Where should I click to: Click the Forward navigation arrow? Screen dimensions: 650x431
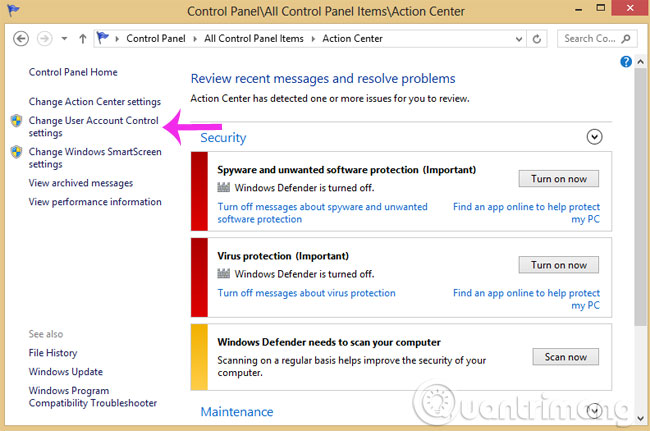(x=44, y=39)
